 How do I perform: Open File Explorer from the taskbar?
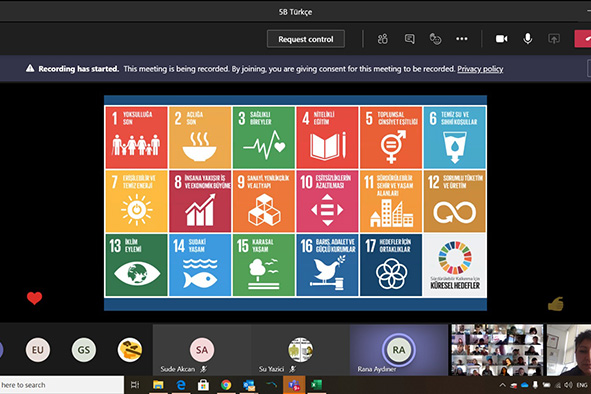158,385
